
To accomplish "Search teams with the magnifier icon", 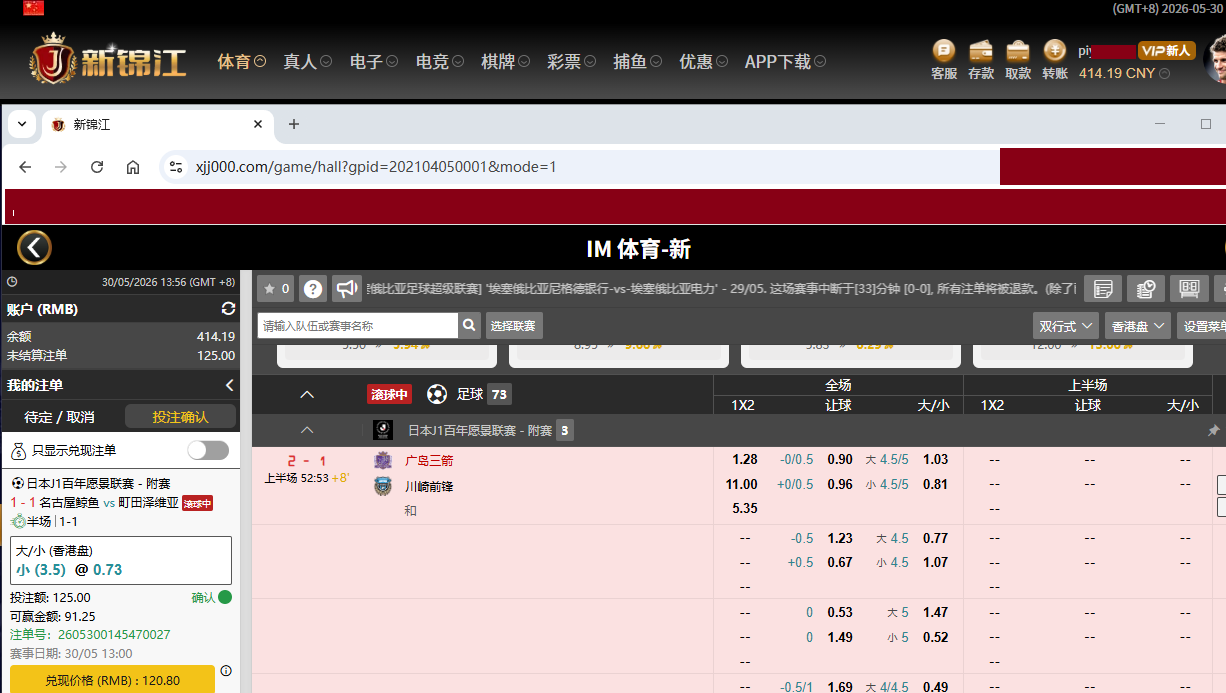I will [470, 325].
